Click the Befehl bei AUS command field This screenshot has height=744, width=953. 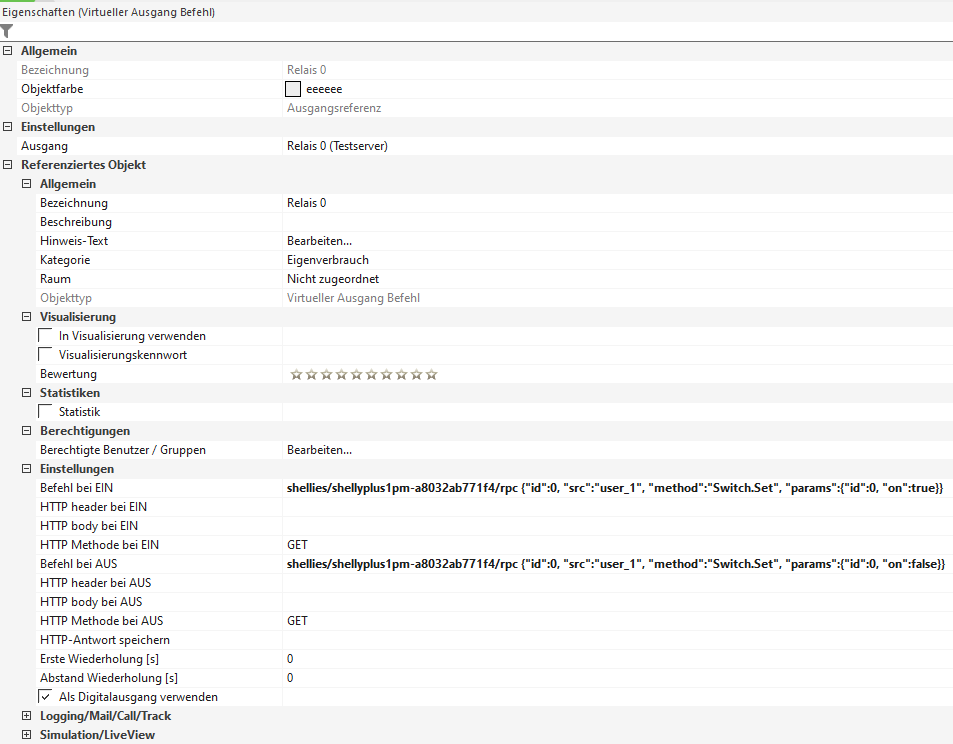[x=615, y=564]
